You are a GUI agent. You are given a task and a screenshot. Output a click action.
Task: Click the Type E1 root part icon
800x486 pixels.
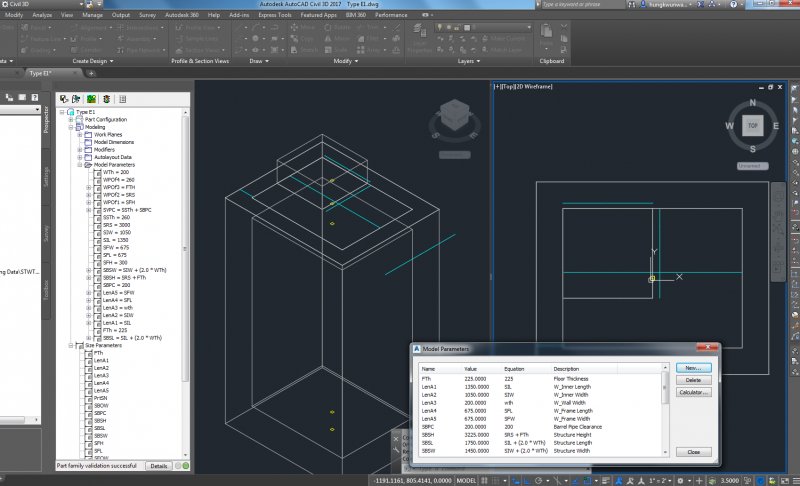(70, 112)
